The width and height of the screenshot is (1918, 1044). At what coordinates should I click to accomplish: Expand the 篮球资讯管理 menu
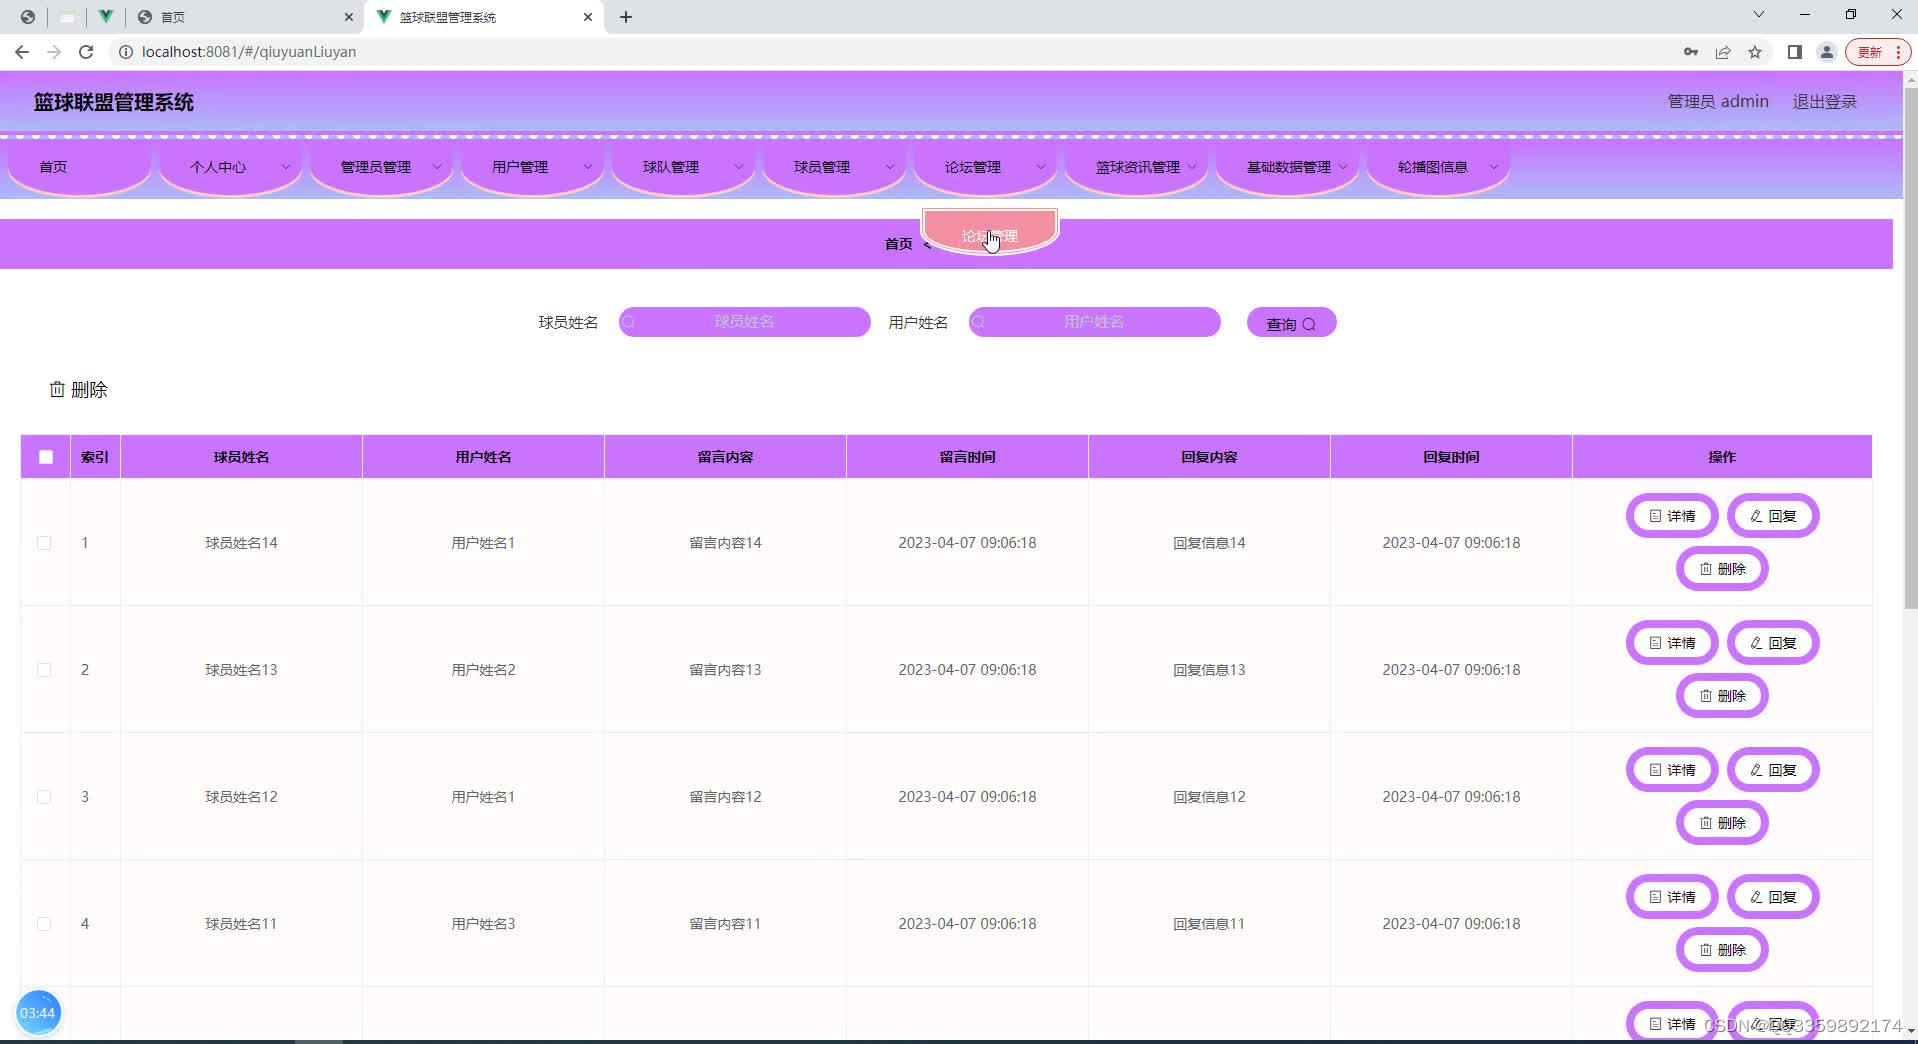point(1137,167)
